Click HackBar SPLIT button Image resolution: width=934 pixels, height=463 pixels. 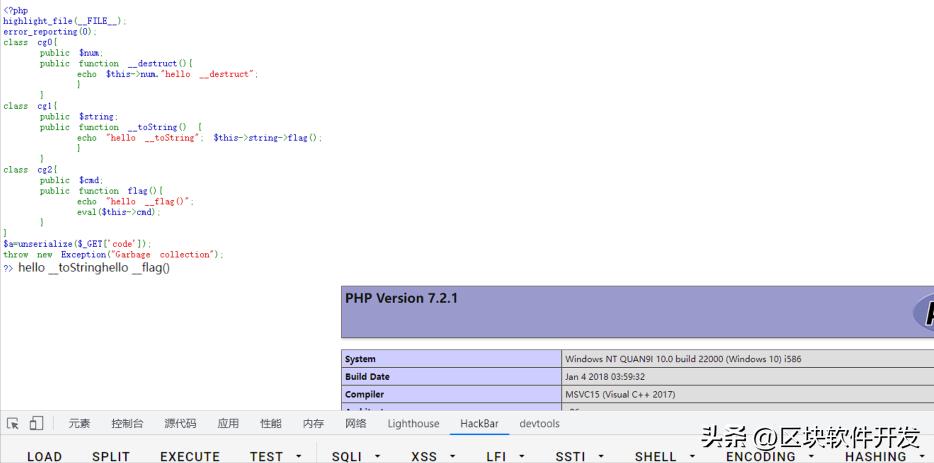click(x=111, y=456)
